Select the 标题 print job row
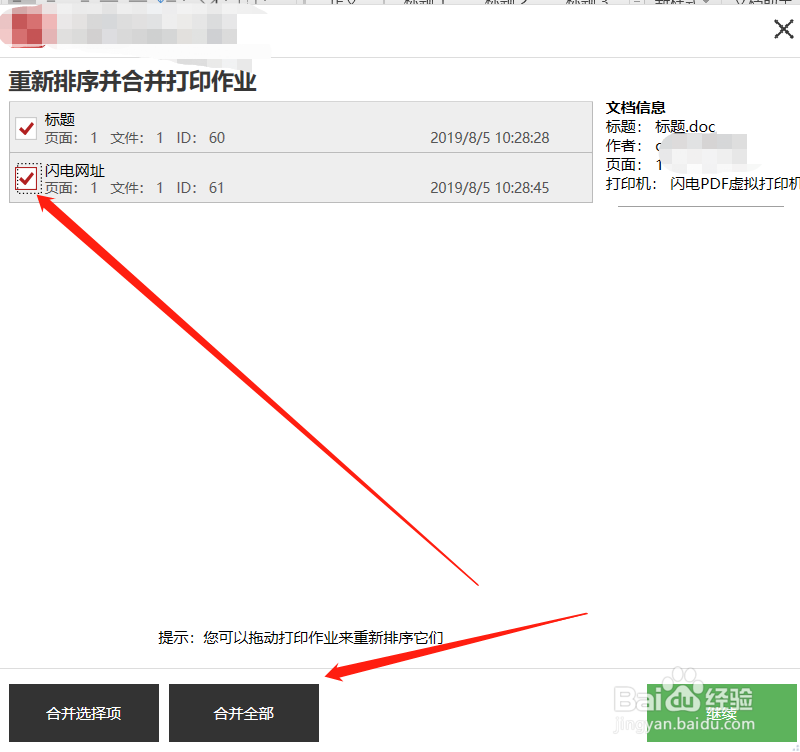The height and width of the screenshot is (752, 800). [301, 127]
